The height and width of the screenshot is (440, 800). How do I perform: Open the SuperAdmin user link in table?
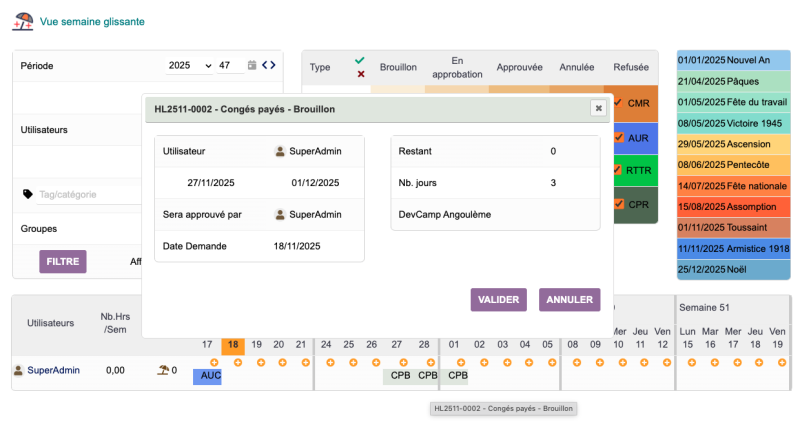click(x=53, y=370)
